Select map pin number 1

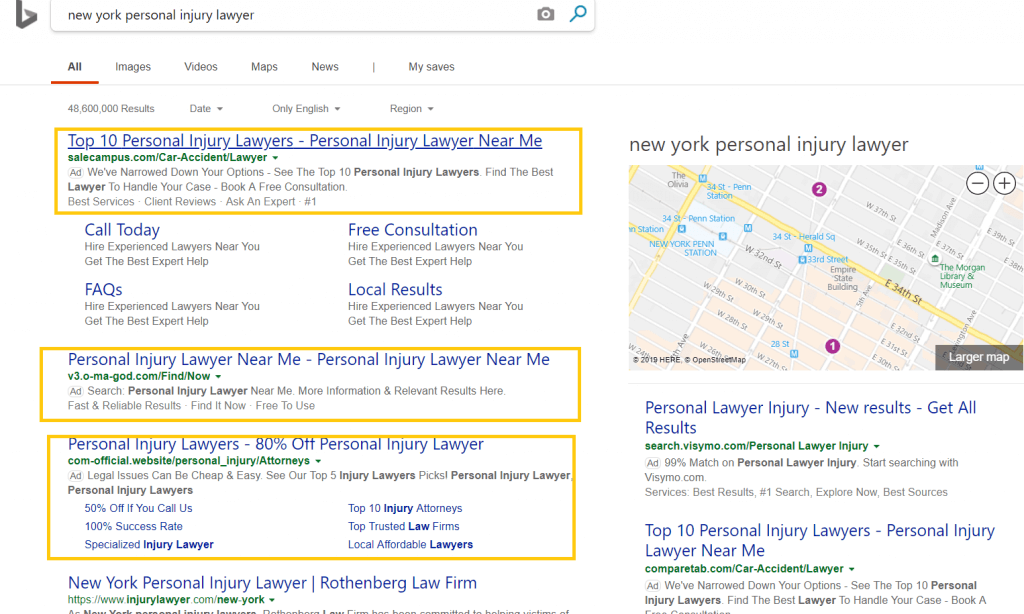click(832, 346)
